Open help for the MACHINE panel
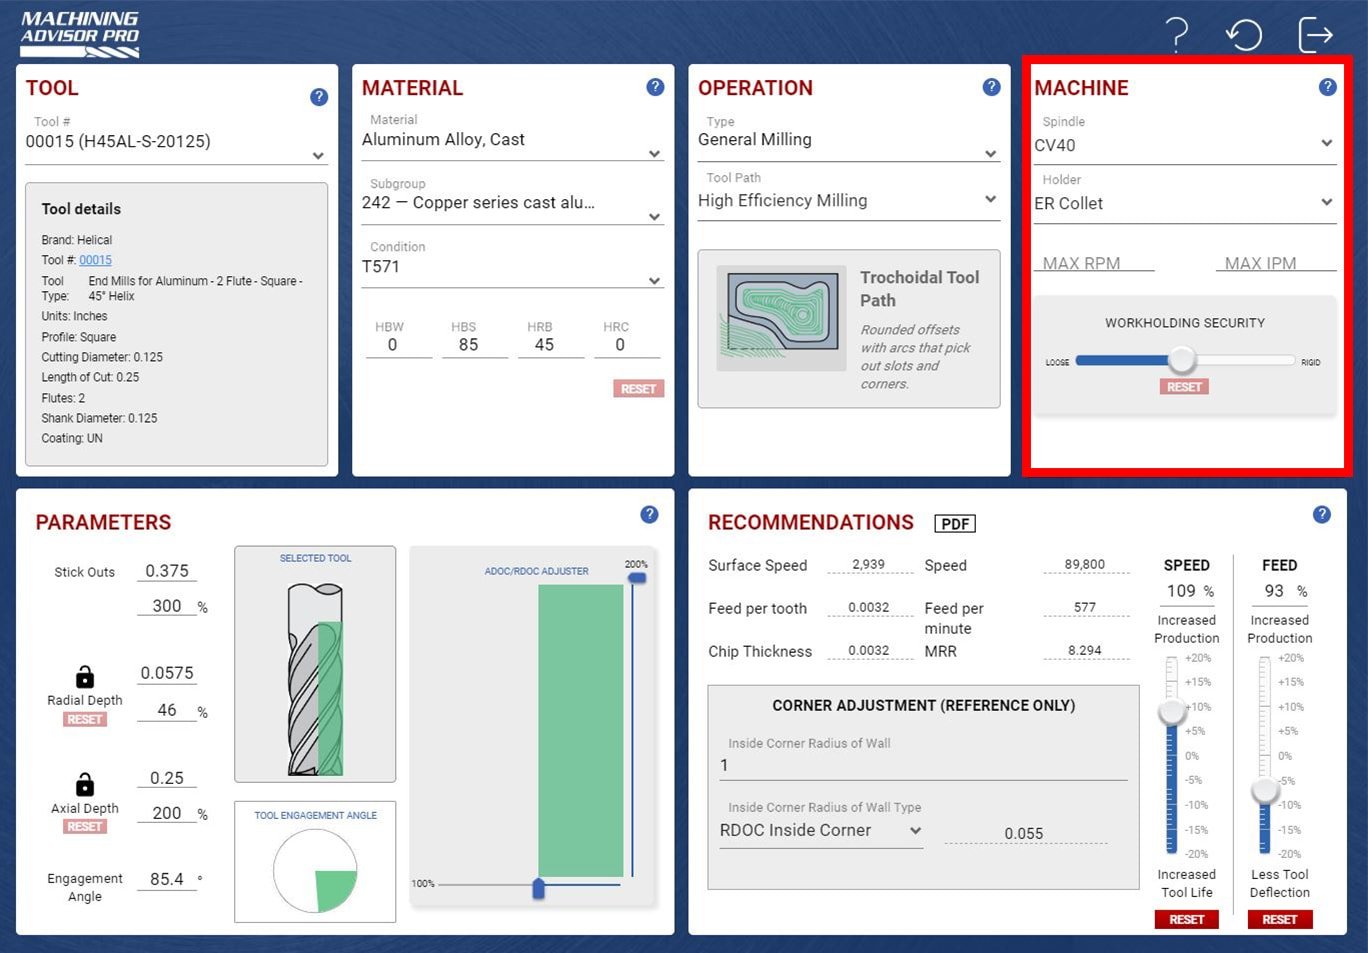 pos(1327,87)
